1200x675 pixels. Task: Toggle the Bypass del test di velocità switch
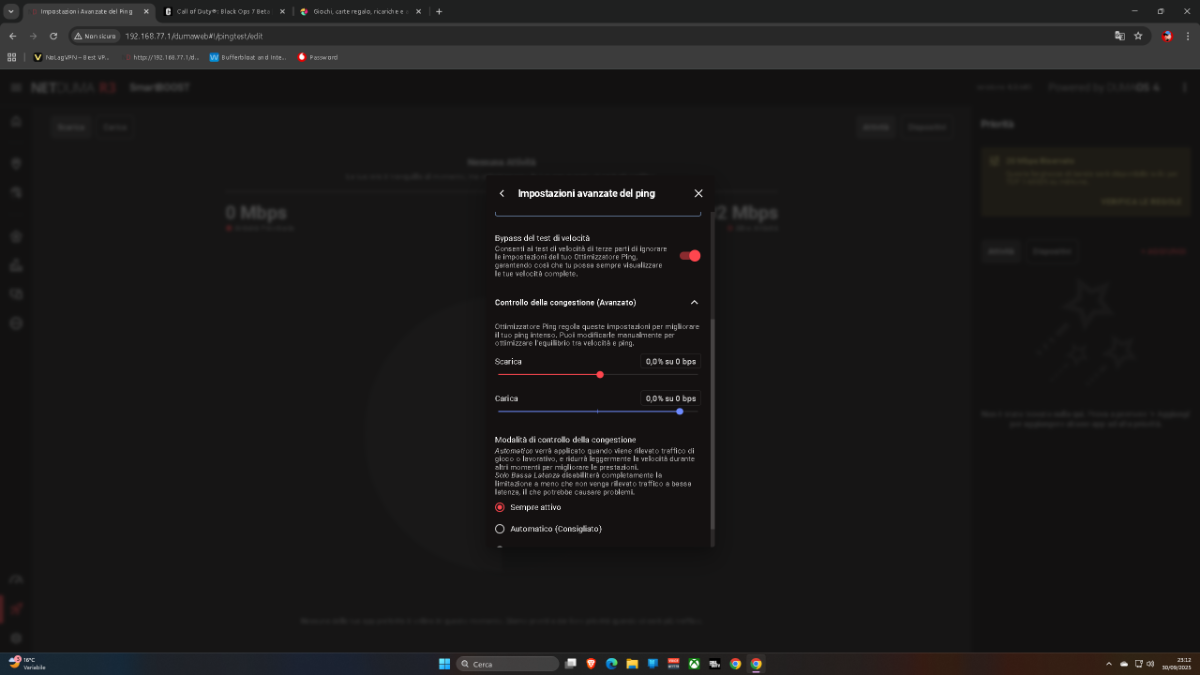[690, 256]
